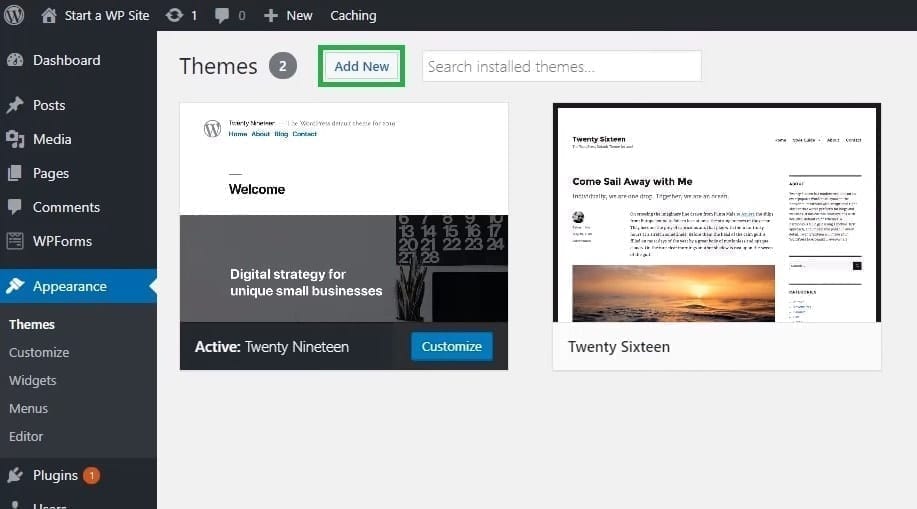This screenshot has height=509, width=917.
Task: Open the updates icon showing 1
Action: tap(174, 15)
